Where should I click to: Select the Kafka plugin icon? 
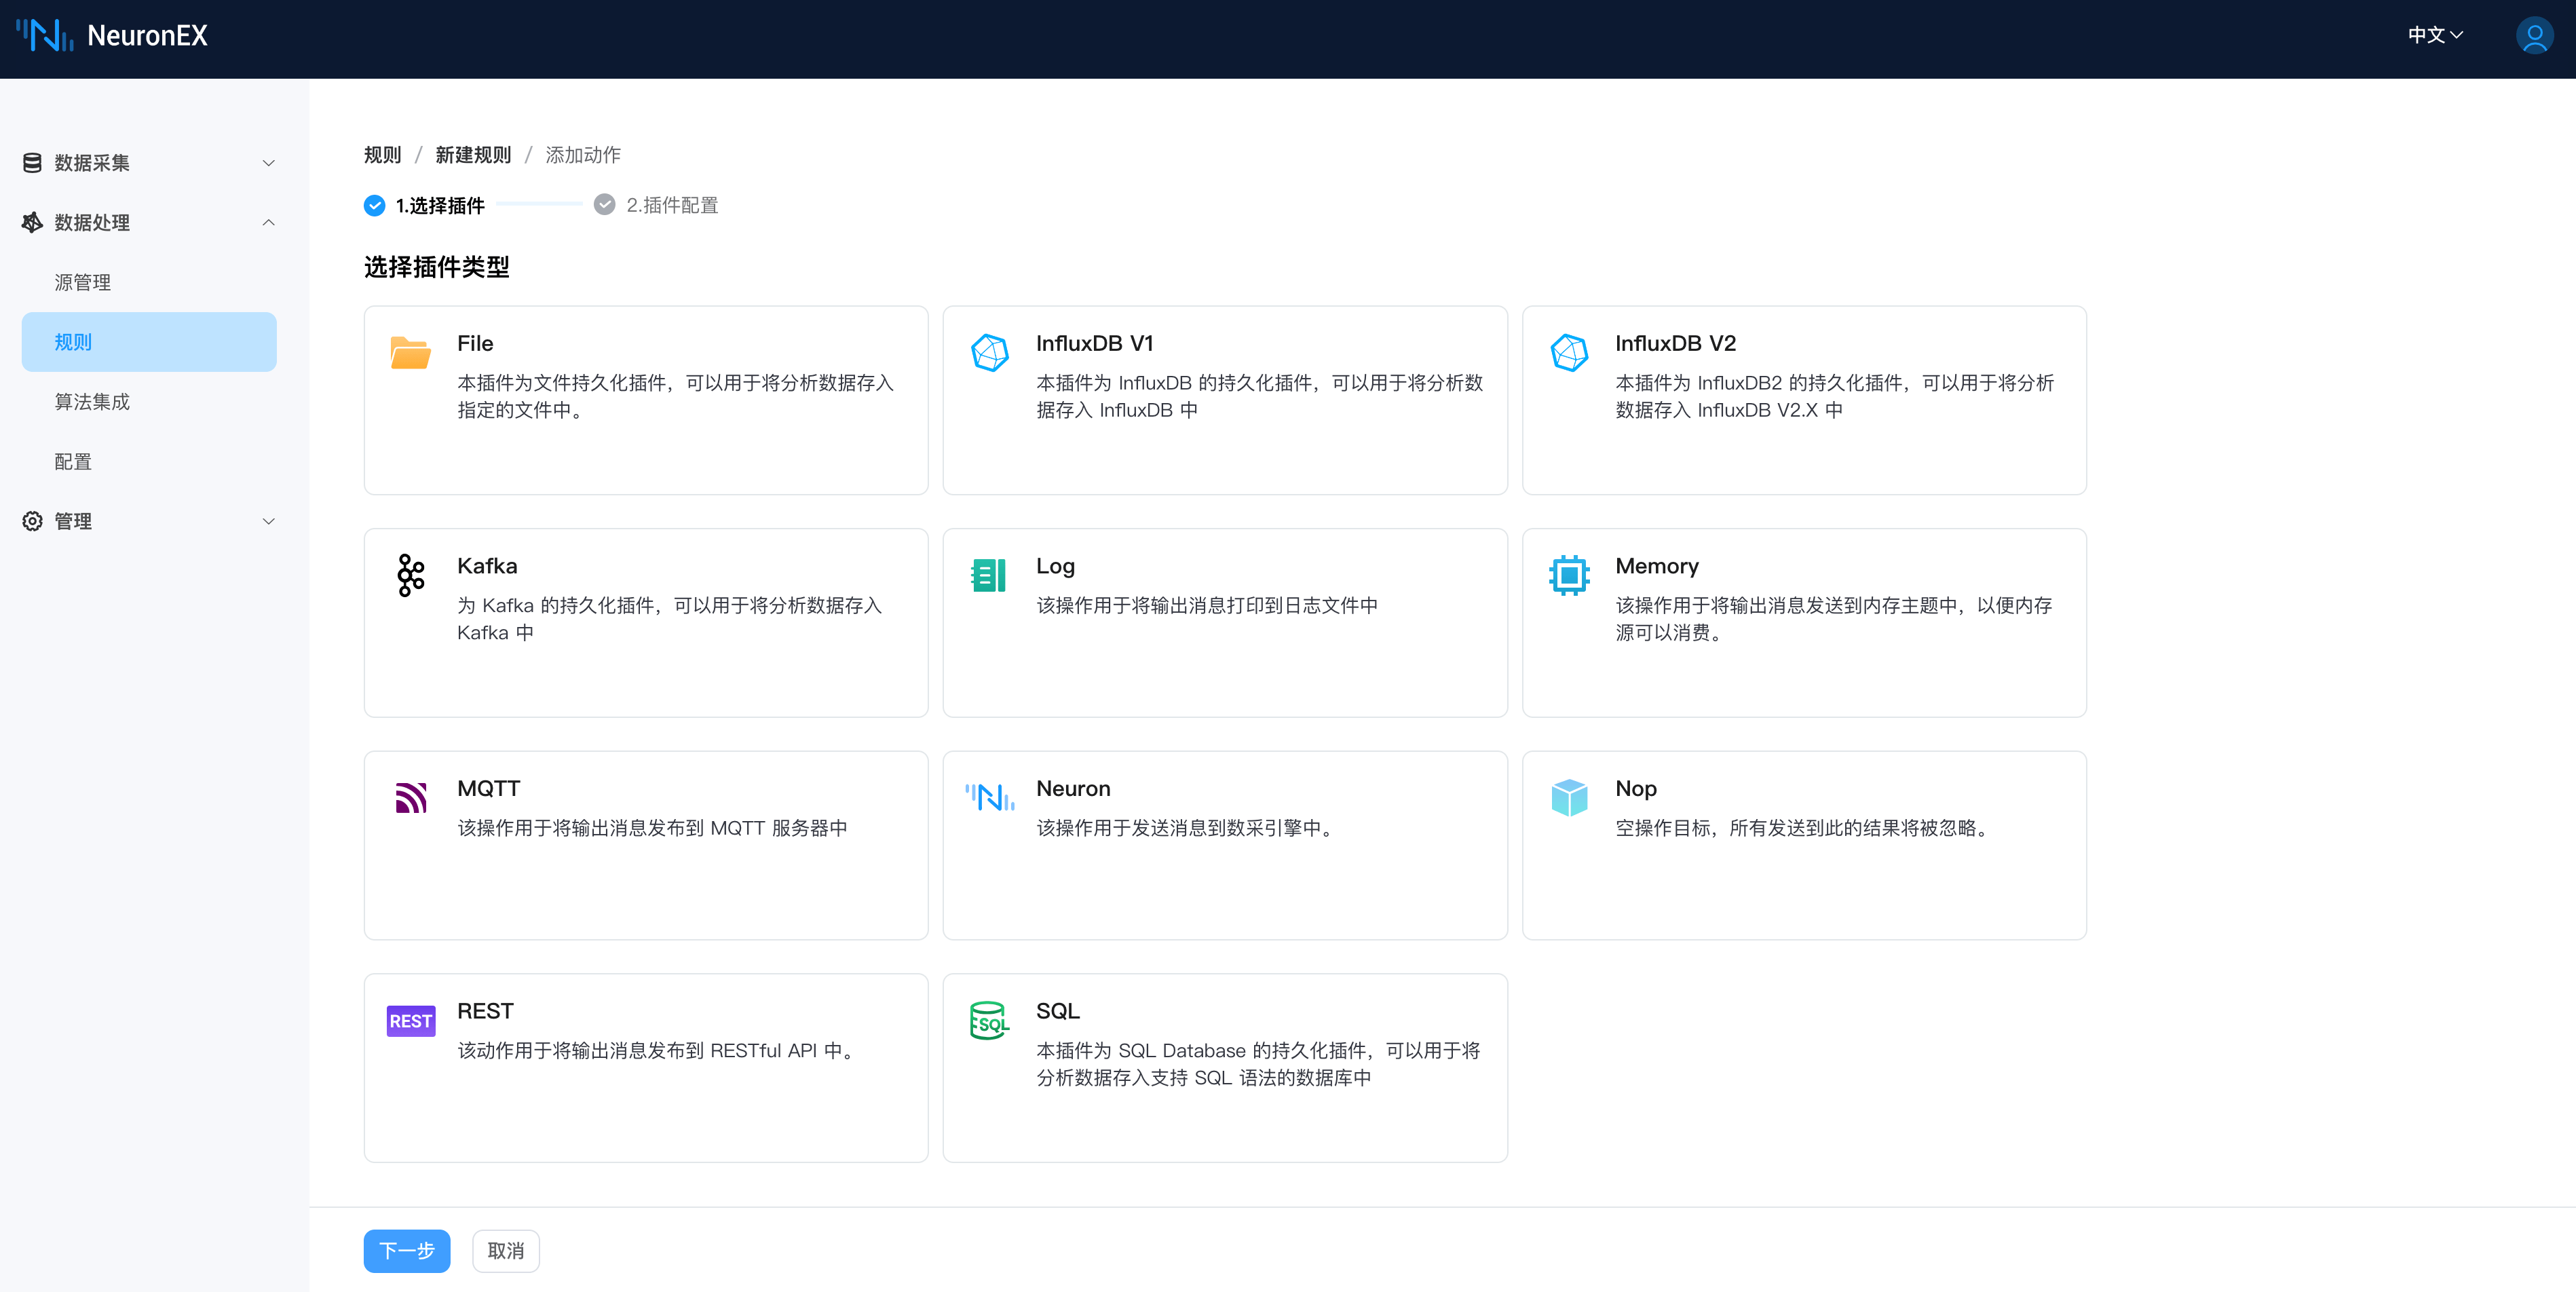pyautogui.click(x=410, y=575)
